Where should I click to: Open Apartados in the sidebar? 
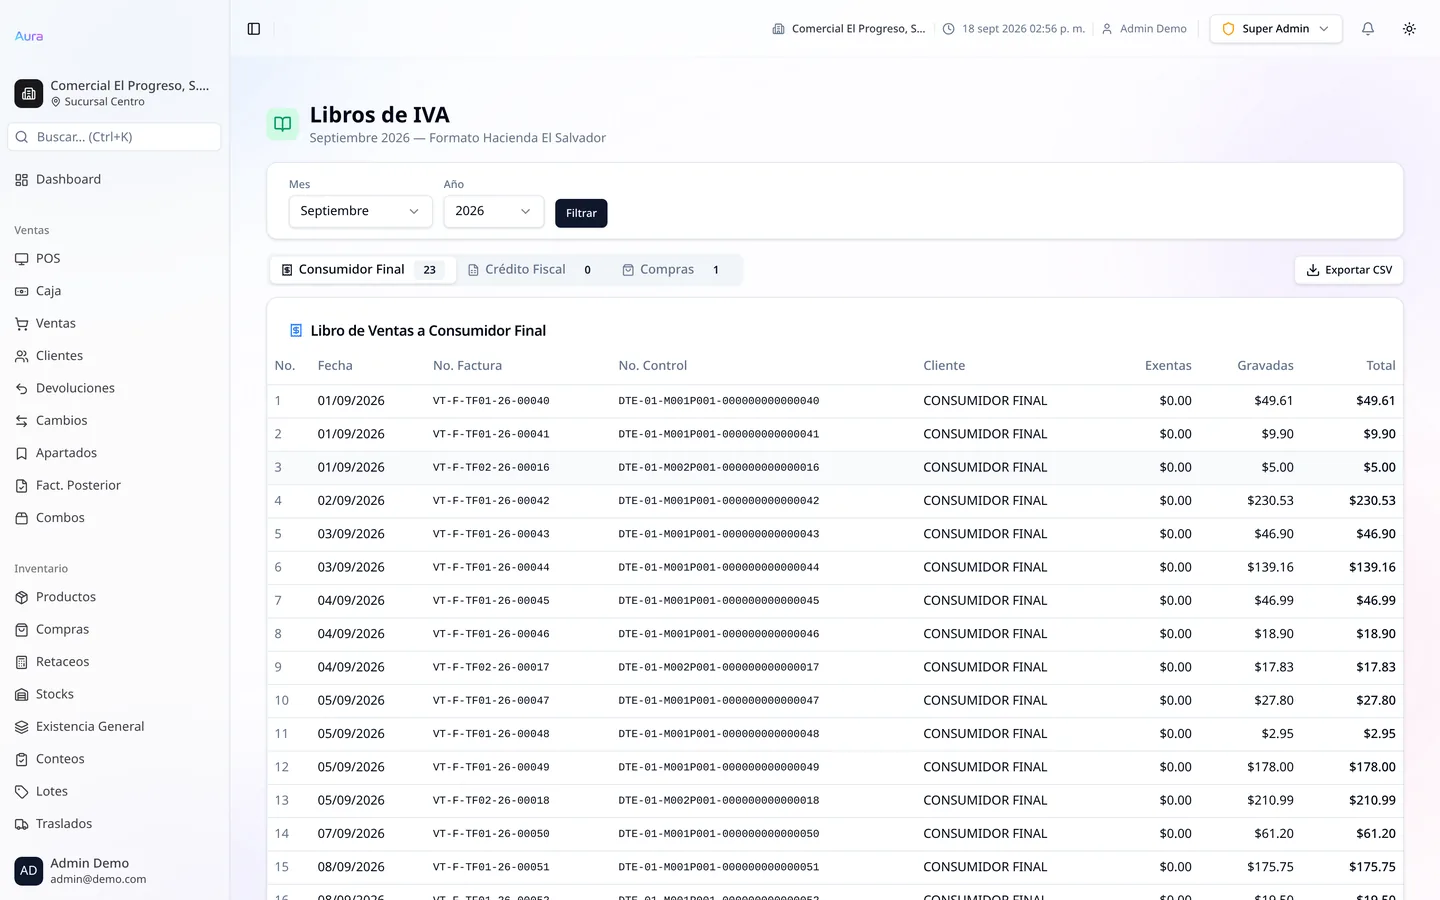tap(114, 453)
